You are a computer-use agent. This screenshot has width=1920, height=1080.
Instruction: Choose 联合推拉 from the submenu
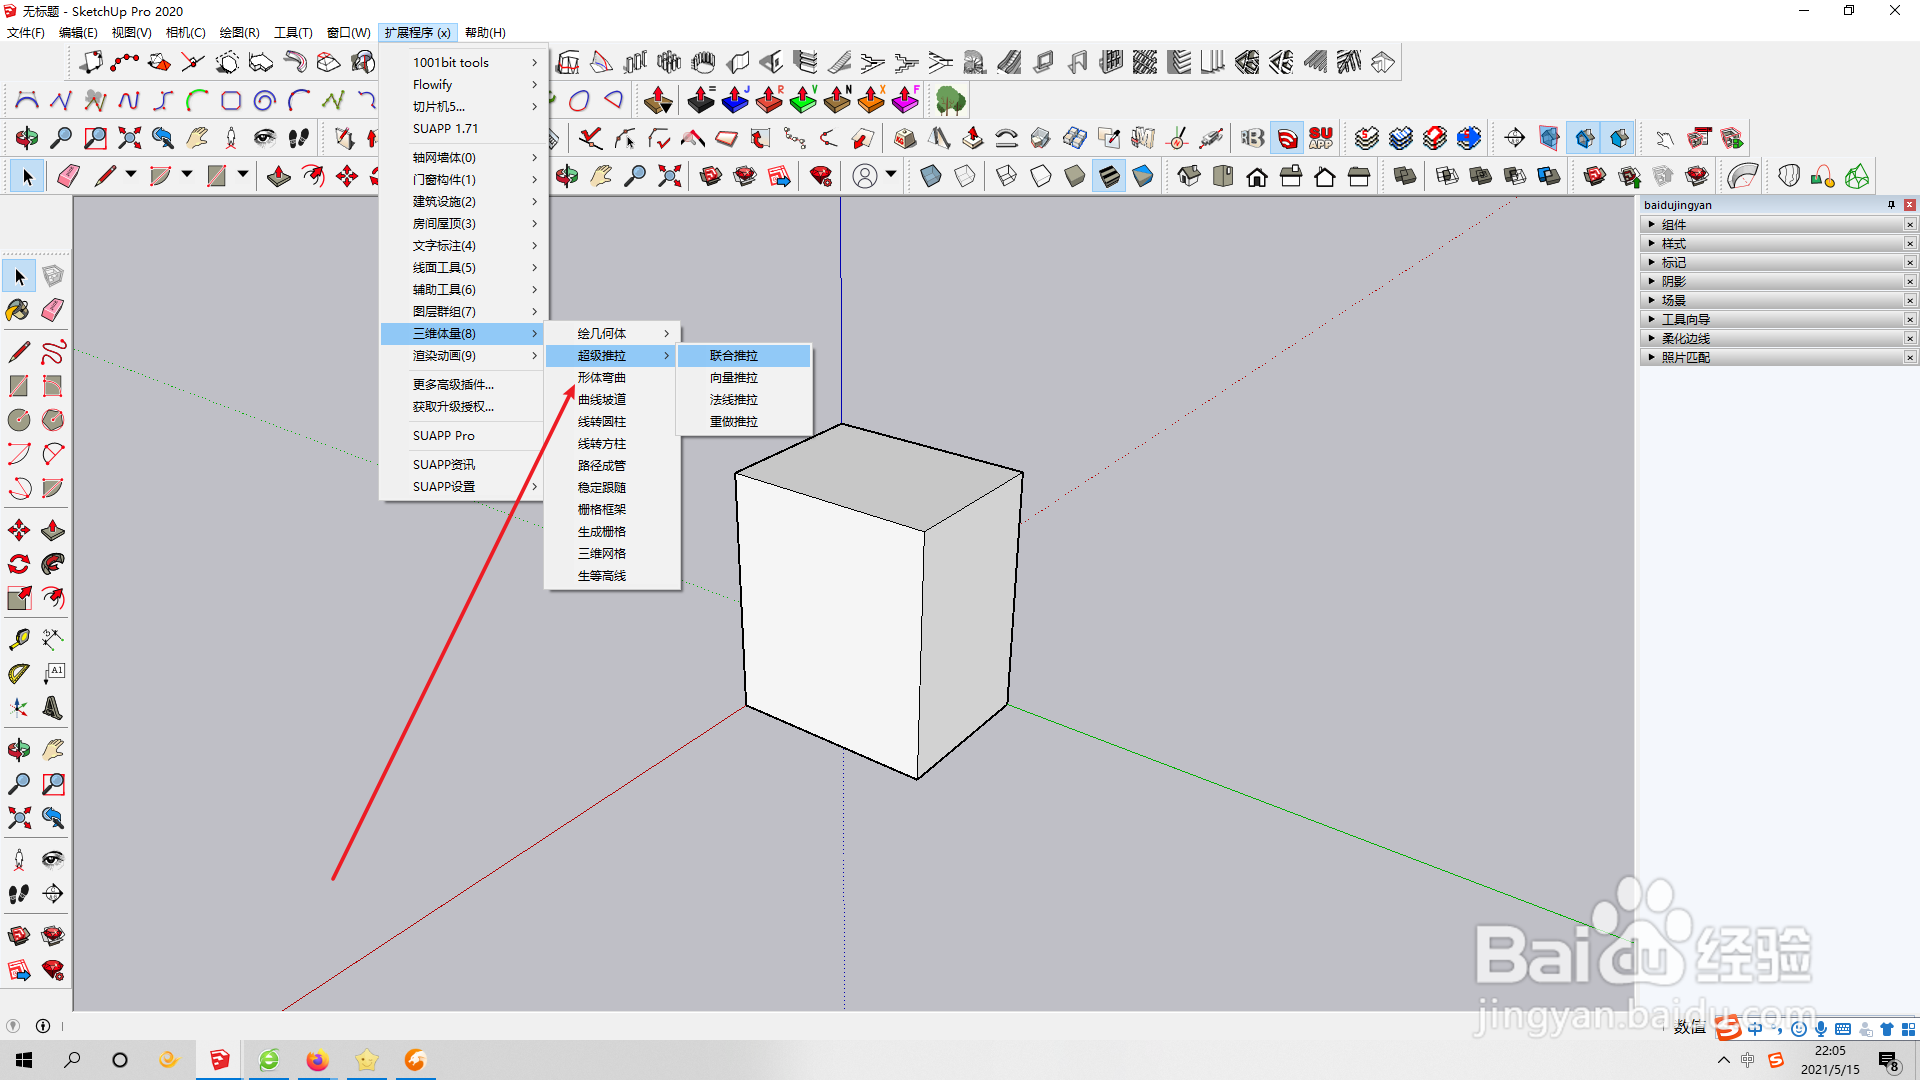pyautogui.click(x=733, y=356)
